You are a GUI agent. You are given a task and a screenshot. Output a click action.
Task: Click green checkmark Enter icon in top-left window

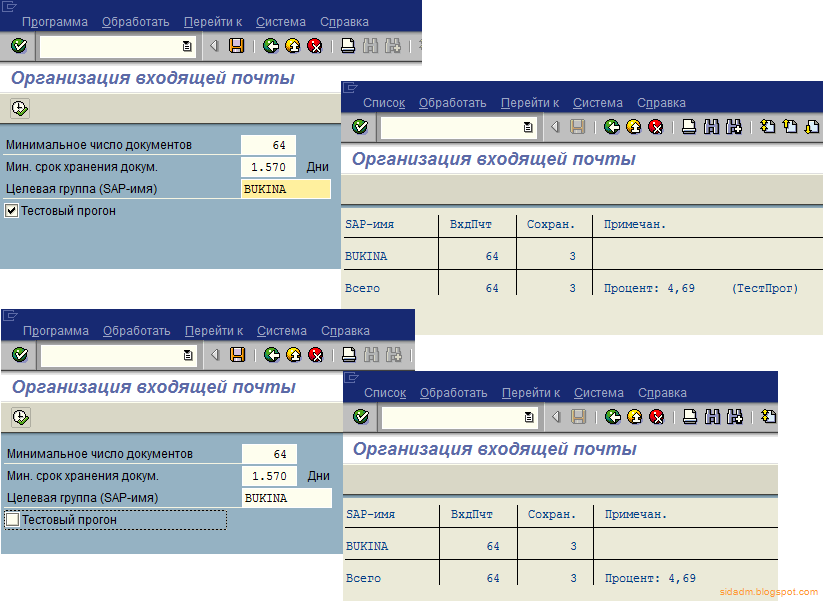tap(19, 46)
